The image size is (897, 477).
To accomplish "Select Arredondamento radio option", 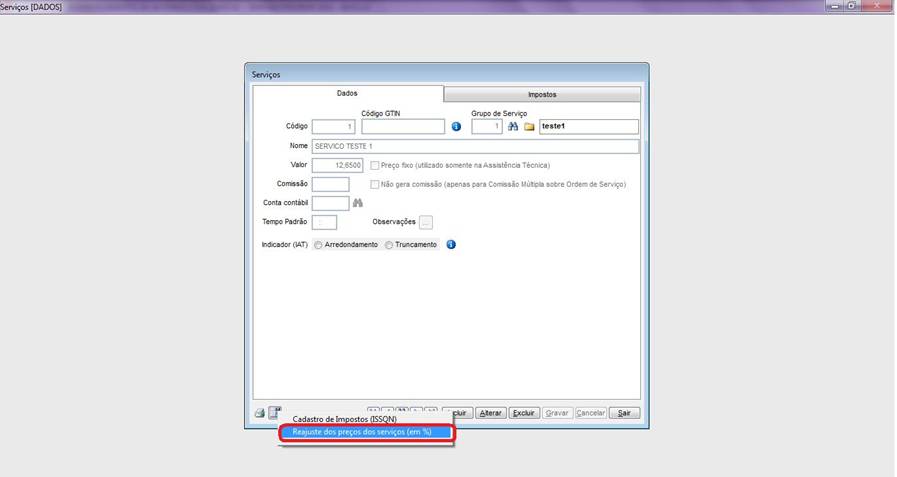I will coord(318,245).
